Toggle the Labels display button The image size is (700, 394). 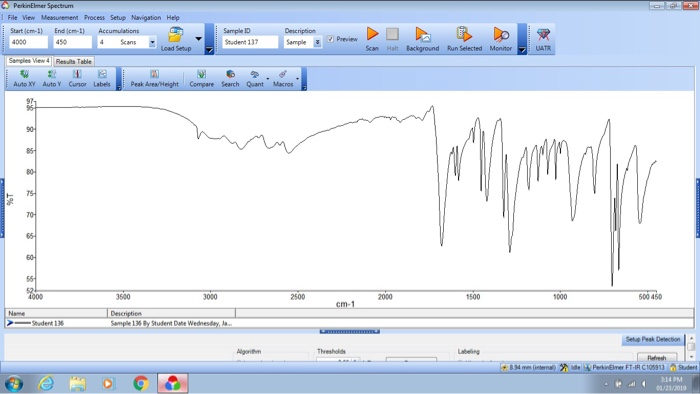tap(102, 79)
